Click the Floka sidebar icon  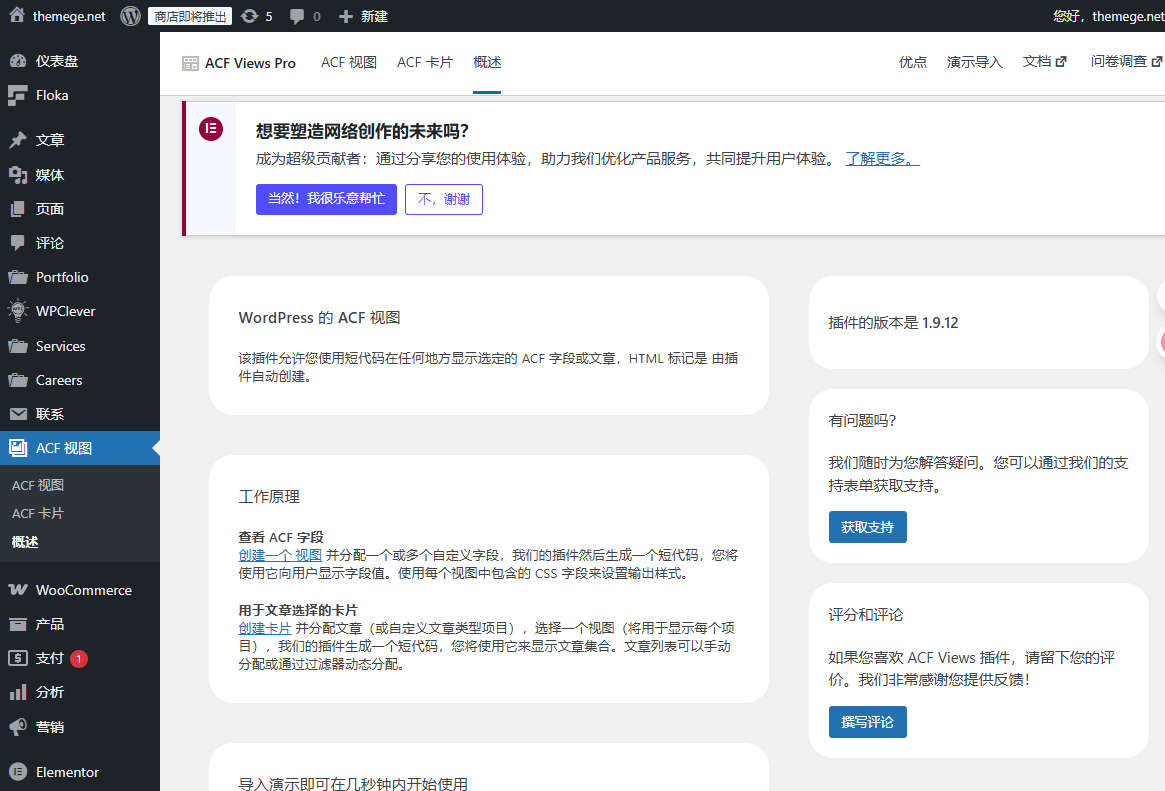pos(18,95)
